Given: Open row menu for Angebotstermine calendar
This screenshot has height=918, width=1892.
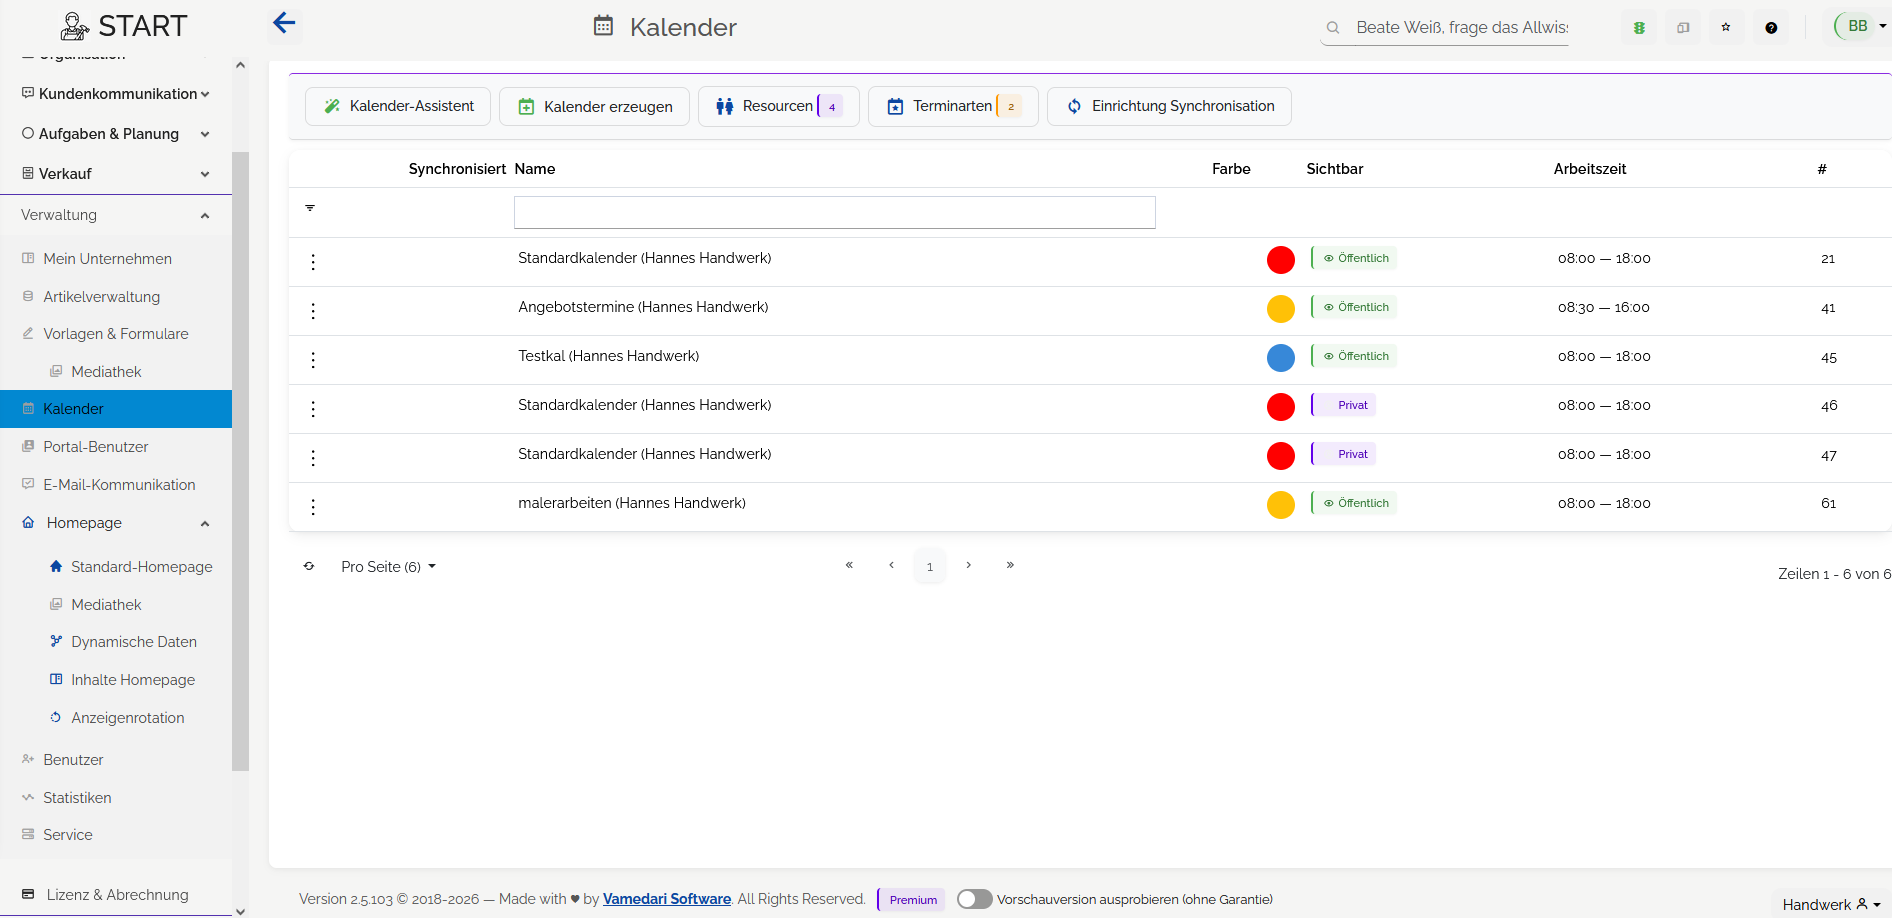Looking at the screenshot, I should [x=313, y=311].
